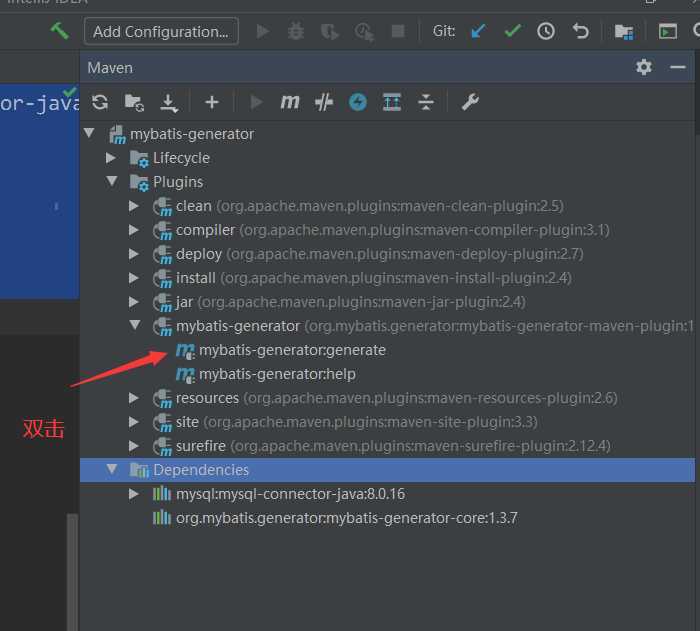Click Generate Sources and Update Folders icon
Screen dimensions: 700x631
click(134, 103)
